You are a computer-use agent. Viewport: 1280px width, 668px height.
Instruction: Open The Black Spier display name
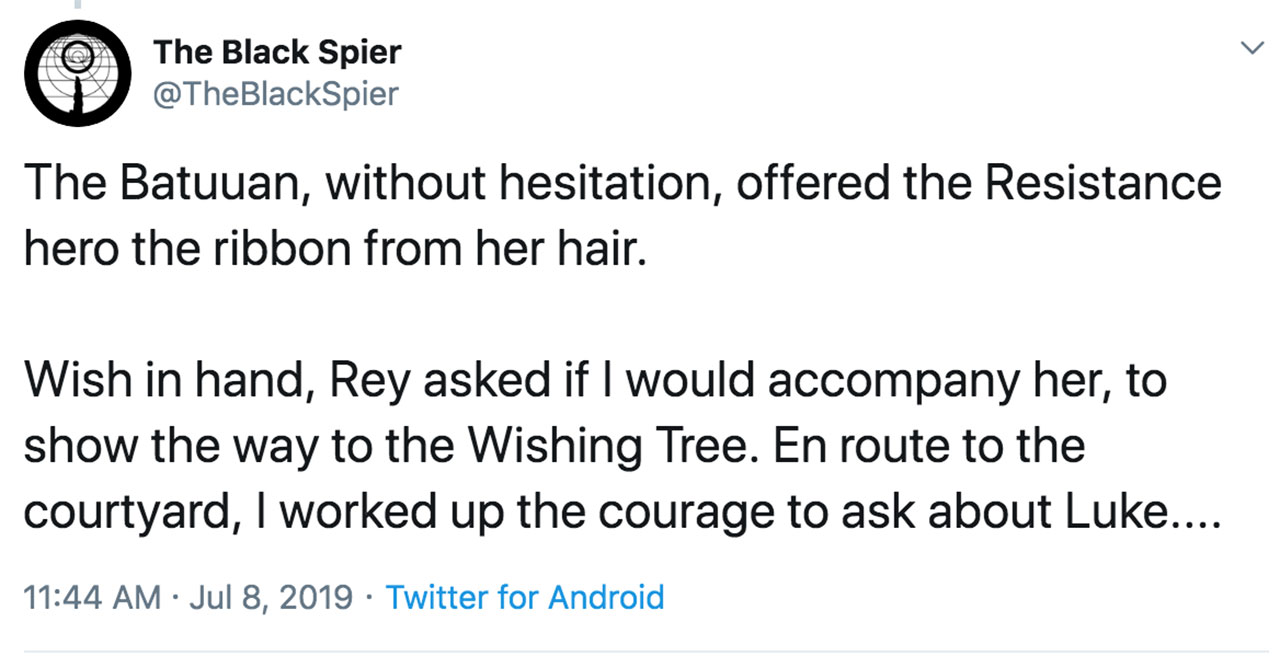click(x=277, y=52)
